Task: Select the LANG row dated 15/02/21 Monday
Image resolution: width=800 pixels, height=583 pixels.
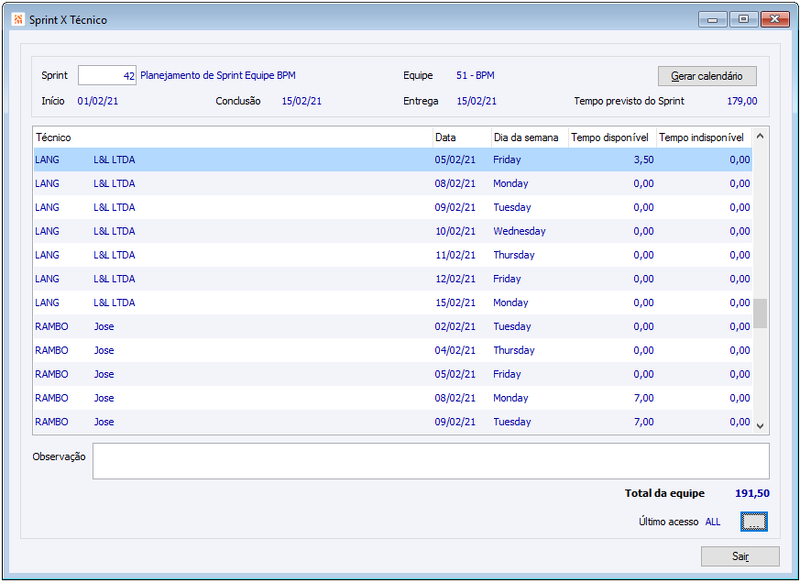Action: 392,302
